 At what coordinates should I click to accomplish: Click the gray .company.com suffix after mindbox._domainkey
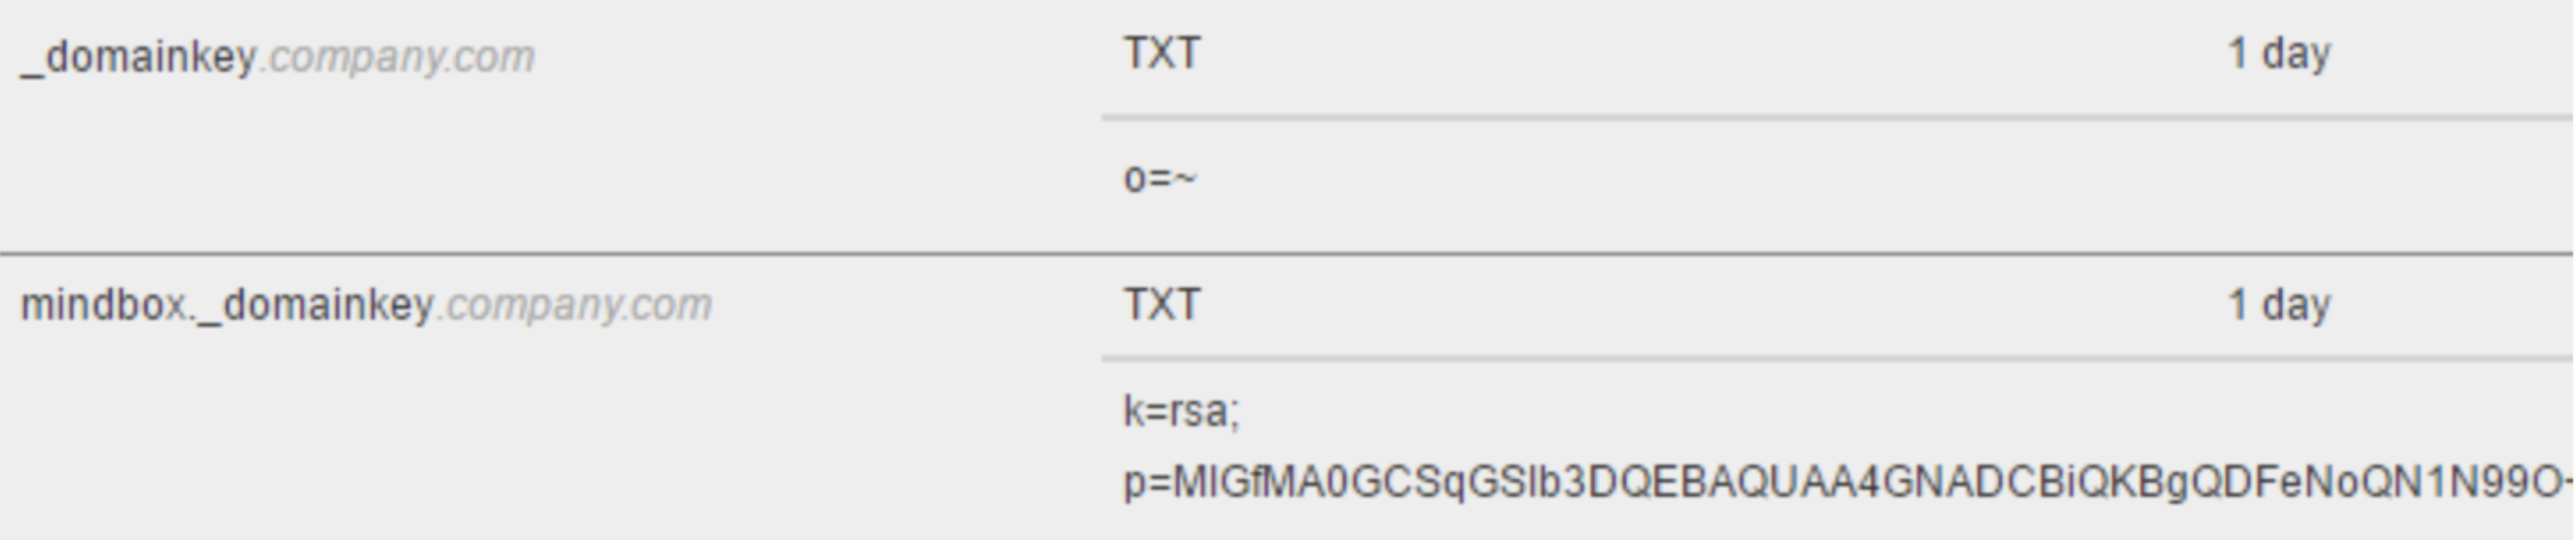click(x=573, y=305)
